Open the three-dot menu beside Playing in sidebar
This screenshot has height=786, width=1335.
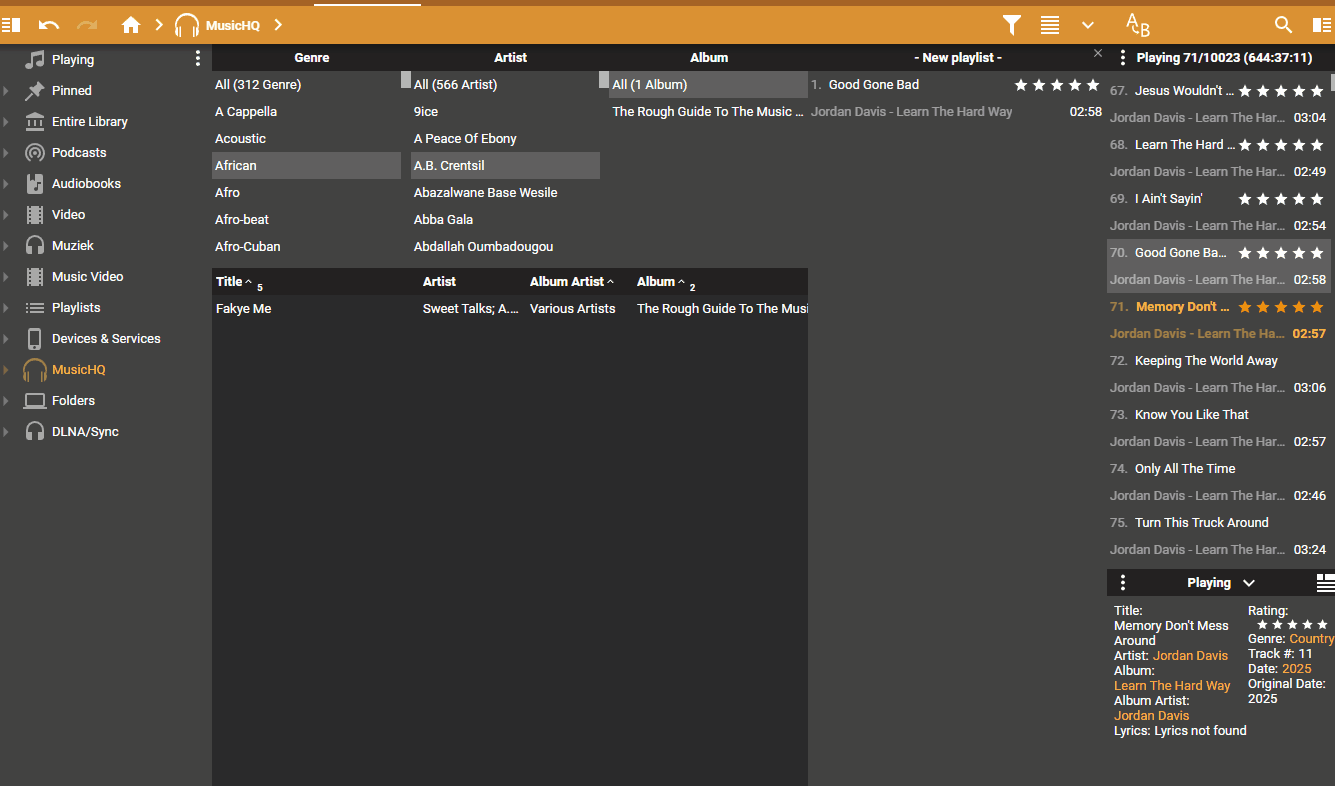tap(197, 59)
